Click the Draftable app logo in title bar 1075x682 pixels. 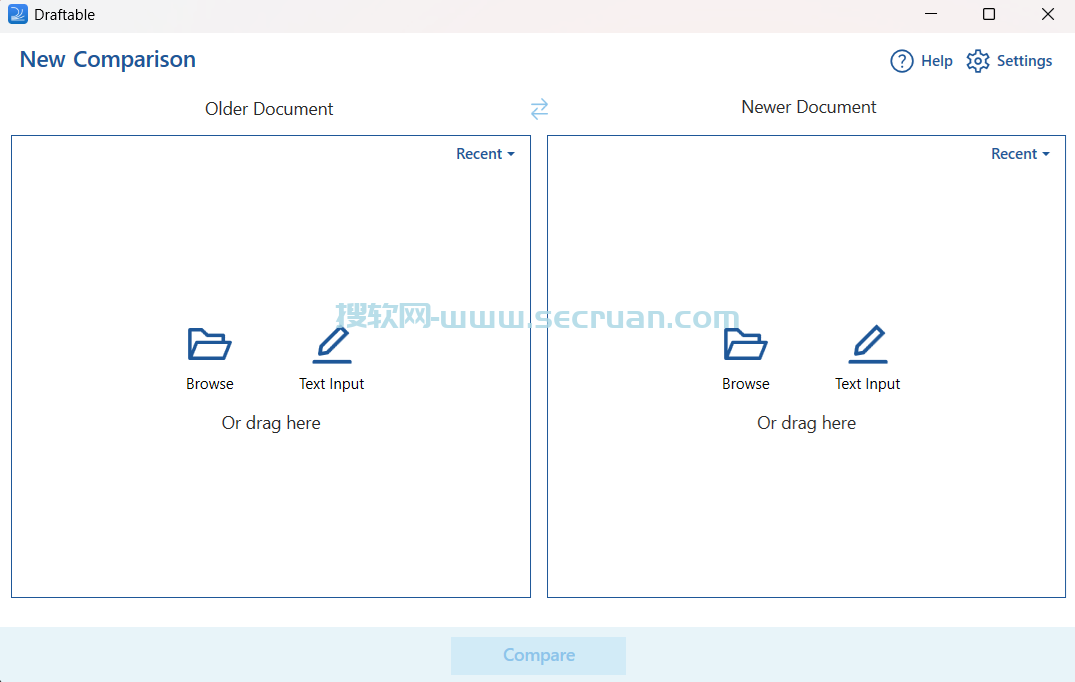pos(17,14)
